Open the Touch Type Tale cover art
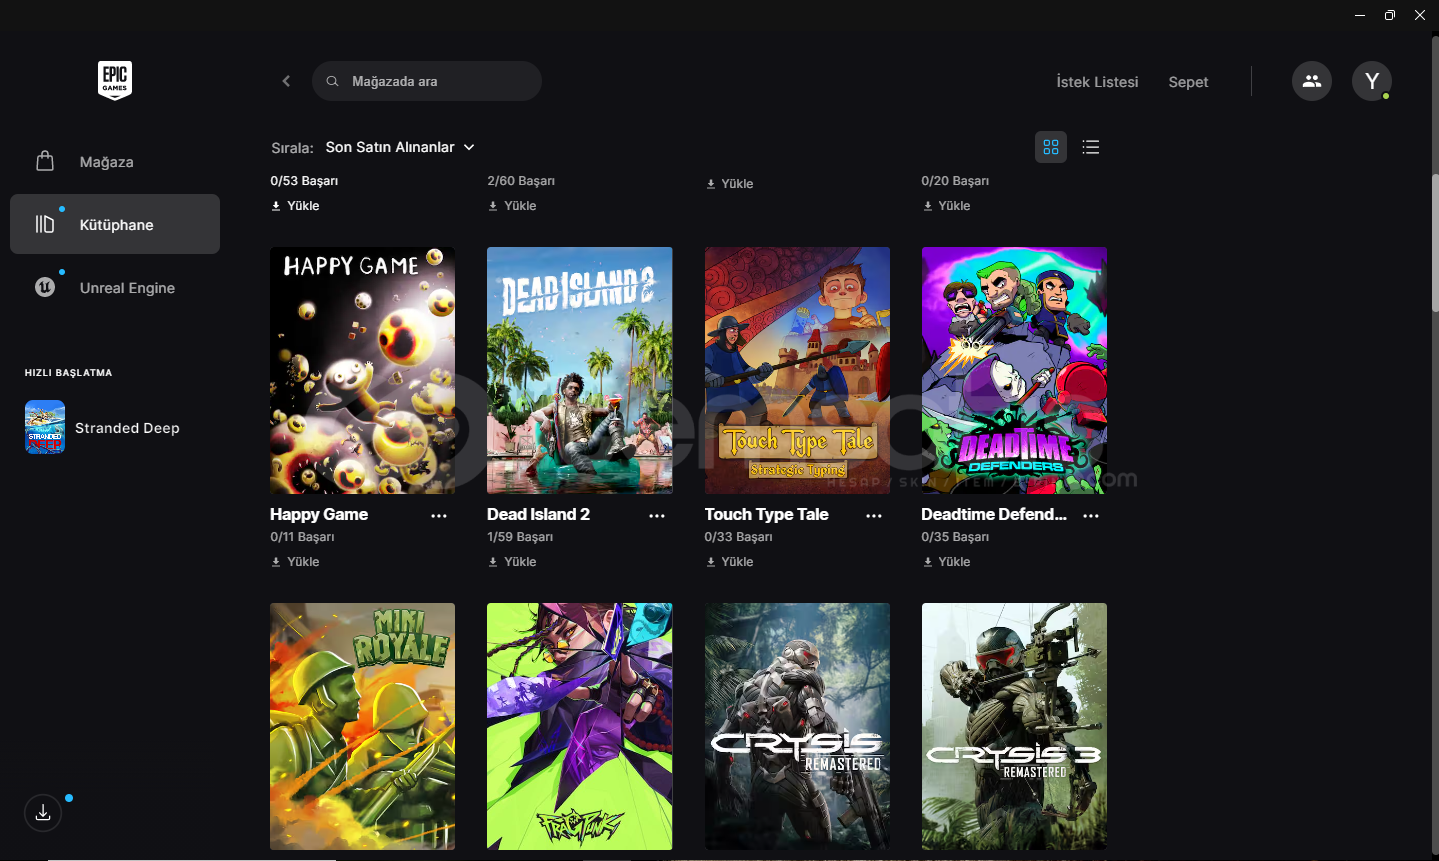The width and height of the screenshot is (1439, 861). click(x=797, y=370)
